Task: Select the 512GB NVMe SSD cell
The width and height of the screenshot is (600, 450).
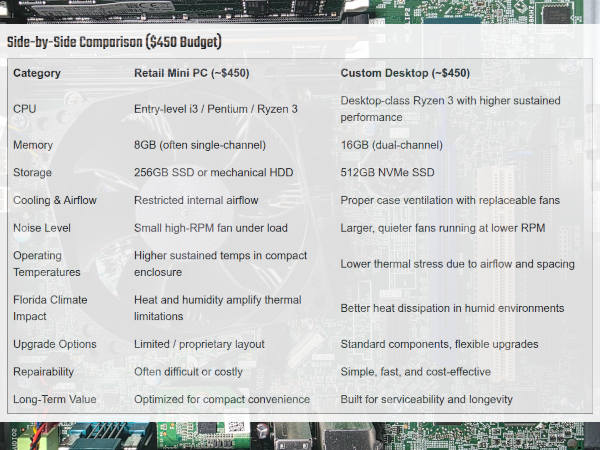Action: click(x=387, y=172)
